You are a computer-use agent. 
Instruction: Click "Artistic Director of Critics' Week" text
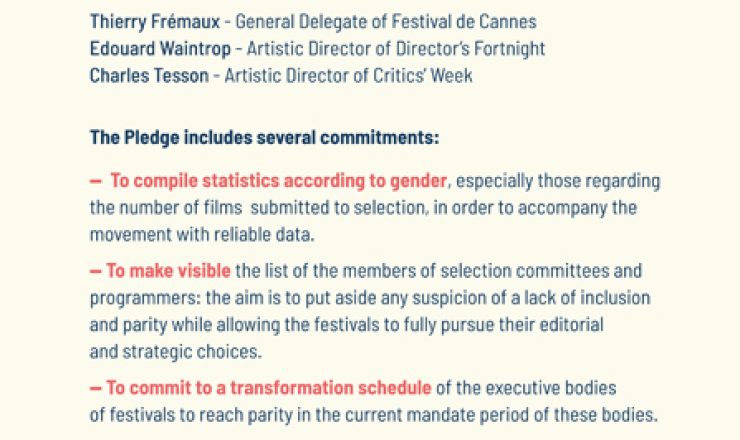(x=350, y=74)
